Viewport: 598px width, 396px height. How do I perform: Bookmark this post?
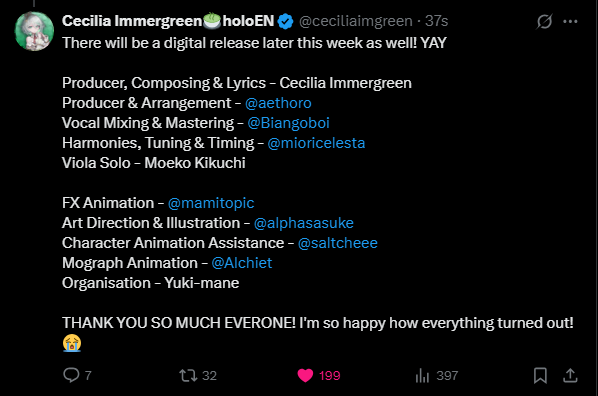540,375
